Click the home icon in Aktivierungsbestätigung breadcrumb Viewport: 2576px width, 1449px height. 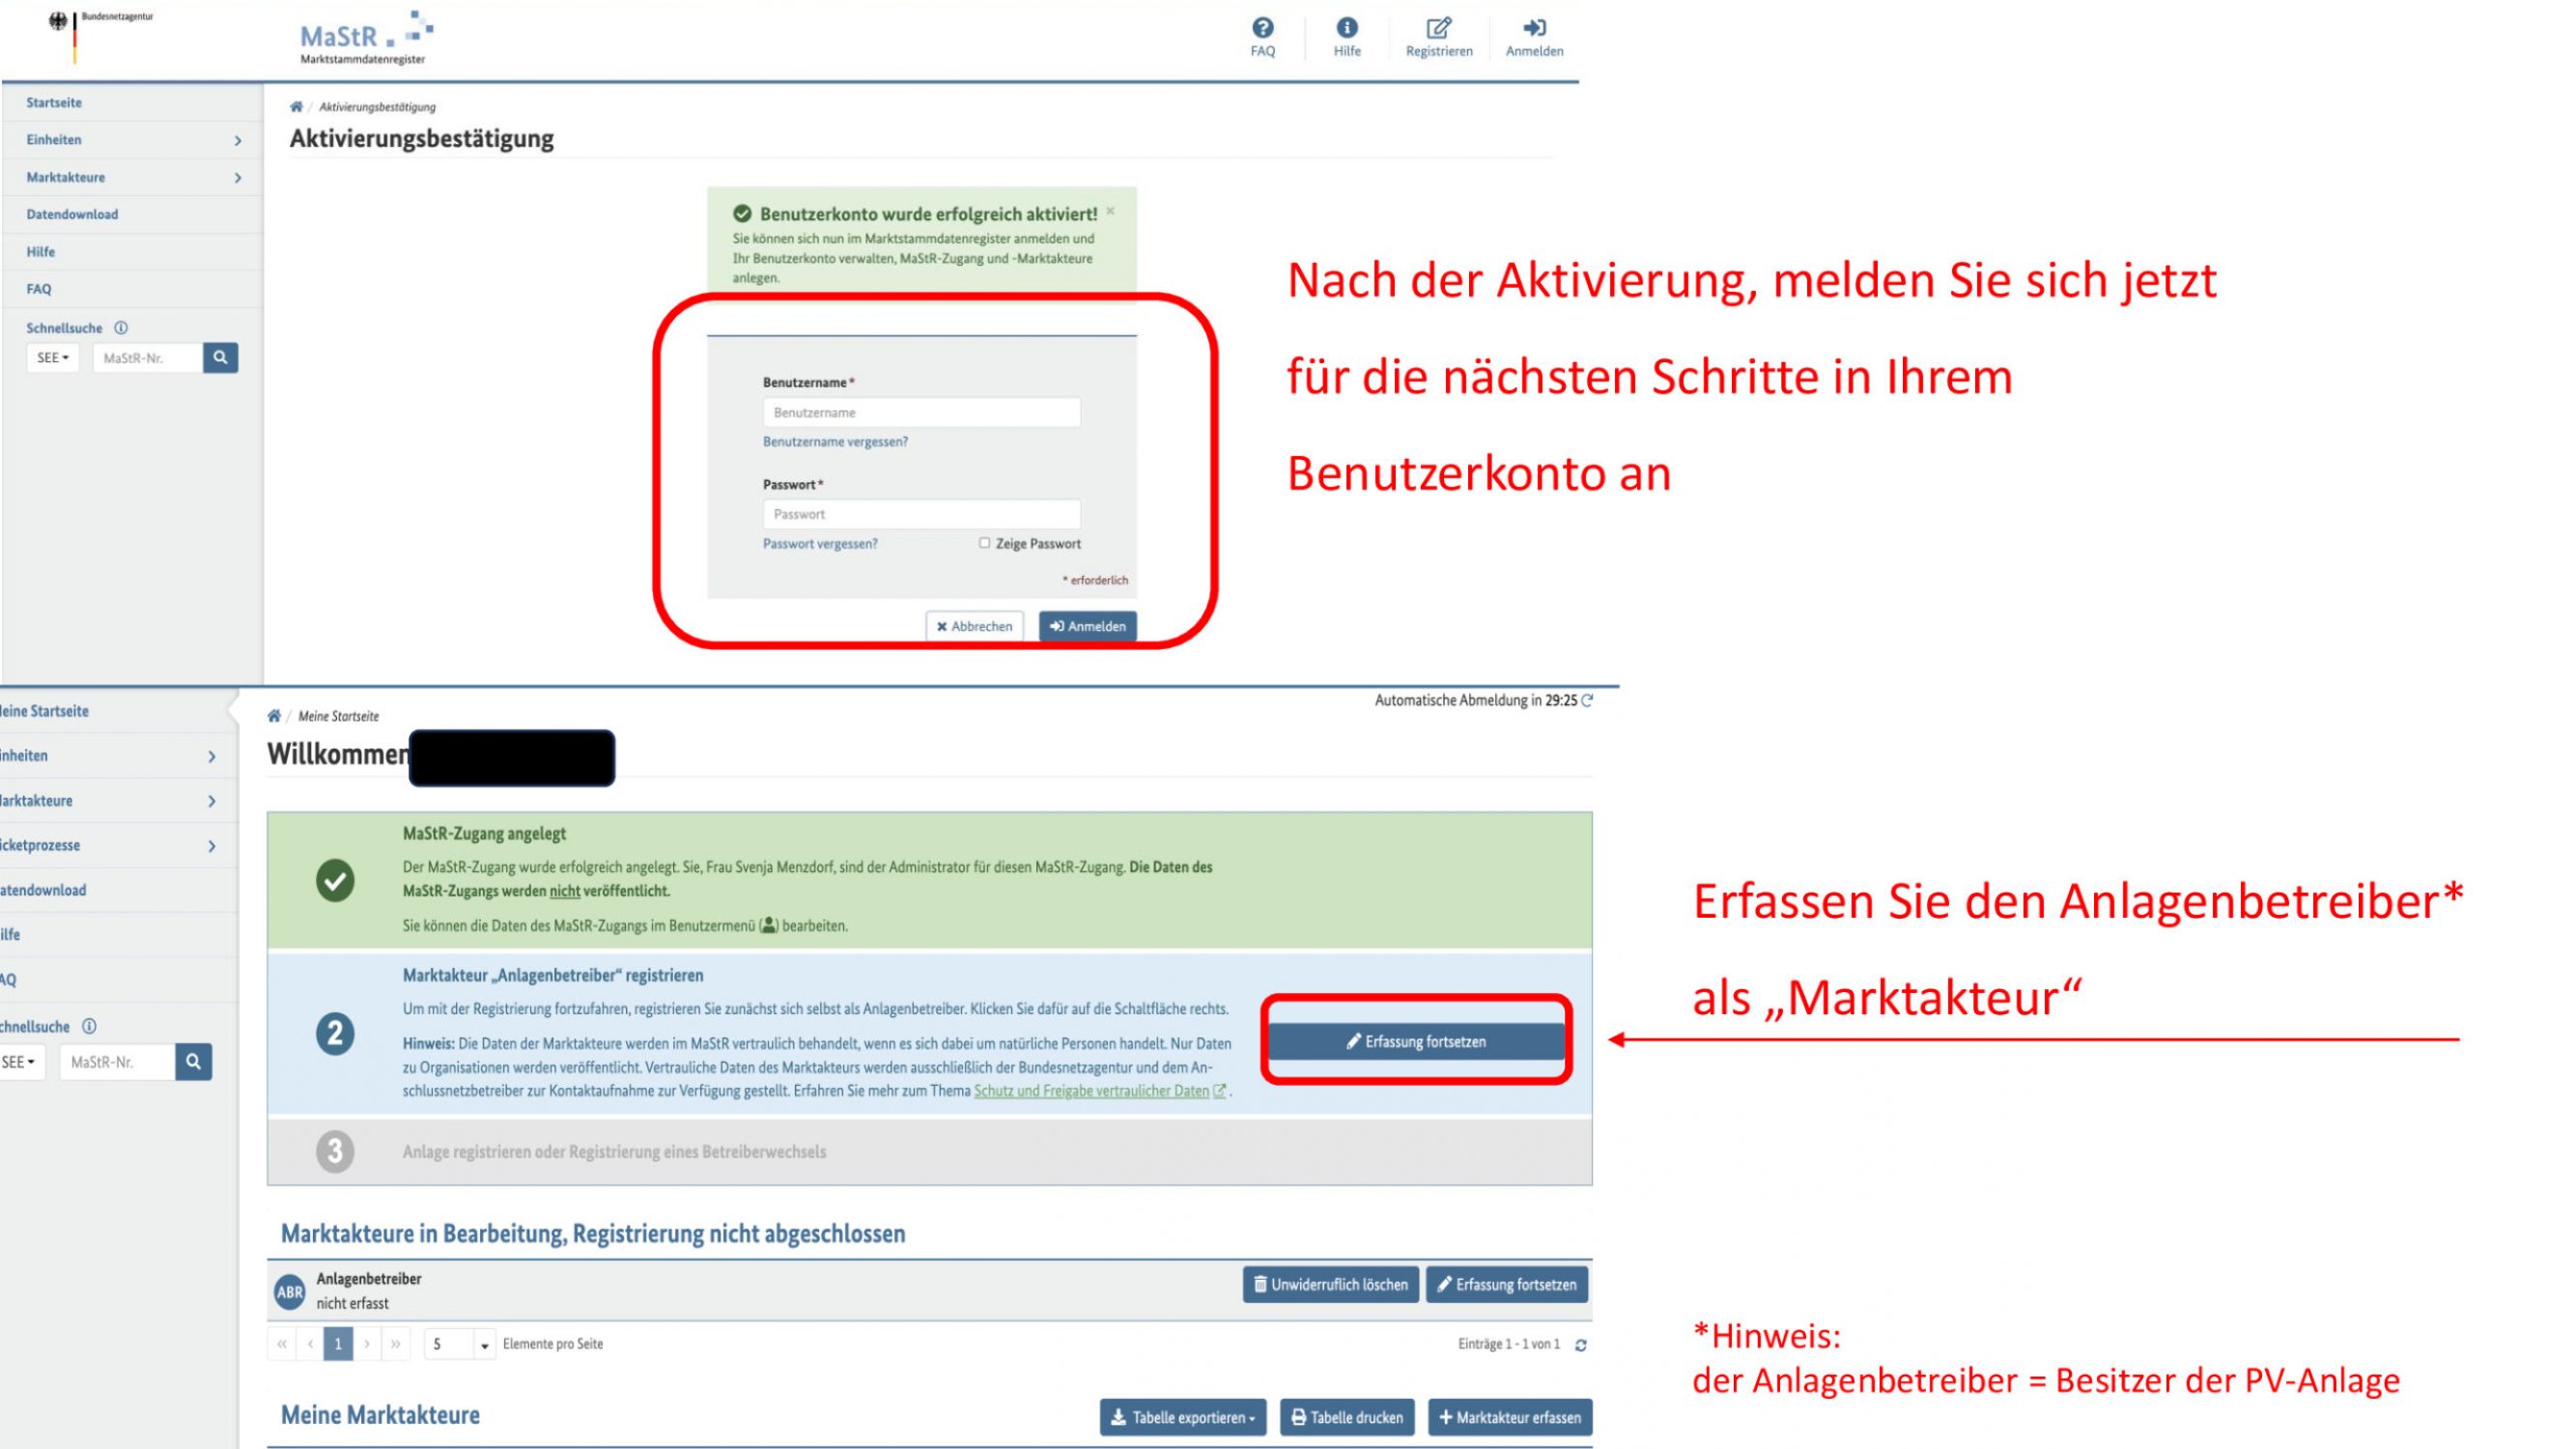pos(296,107)
